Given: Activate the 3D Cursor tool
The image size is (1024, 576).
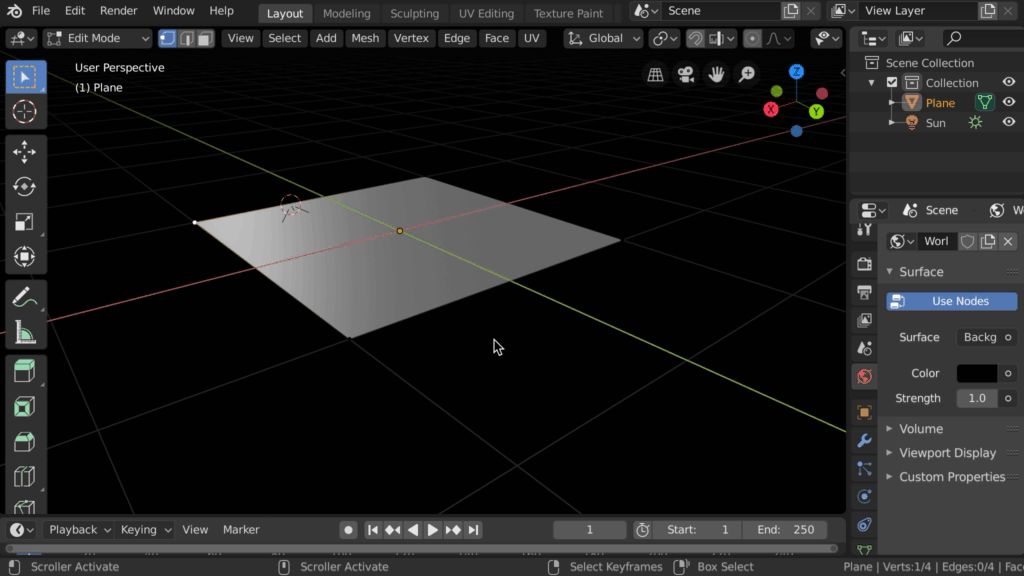Looking at the screenshot, I should 25,112.
